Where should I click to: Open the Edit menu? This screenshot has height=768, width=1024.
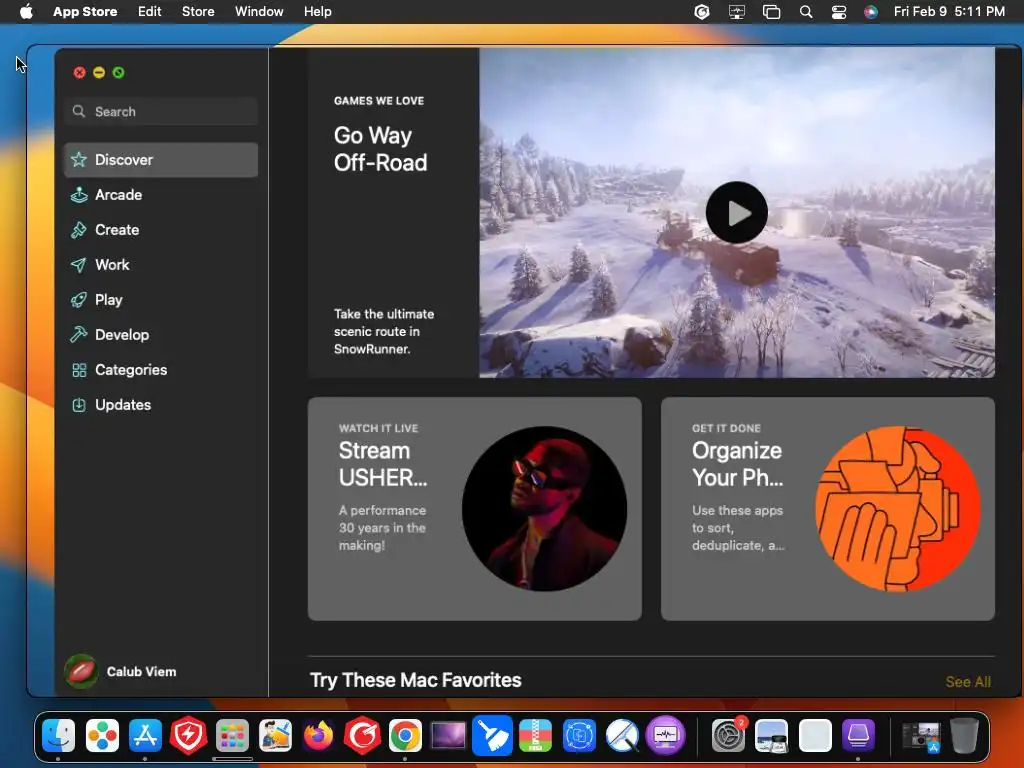pos(150,12)
